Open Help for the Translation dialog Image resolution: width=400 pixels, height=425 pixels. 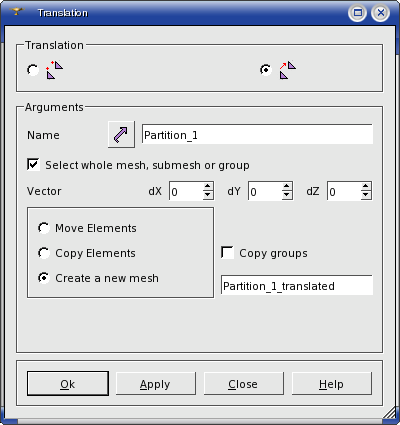coord(332,384)
